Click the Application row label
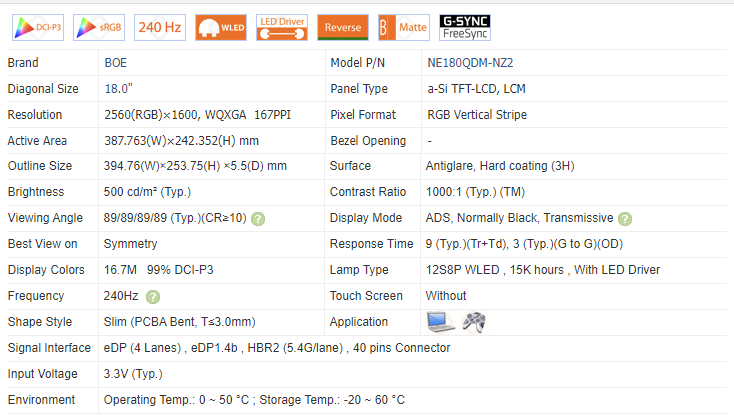This screenshot has width=734, height=419. coord(359,322)
